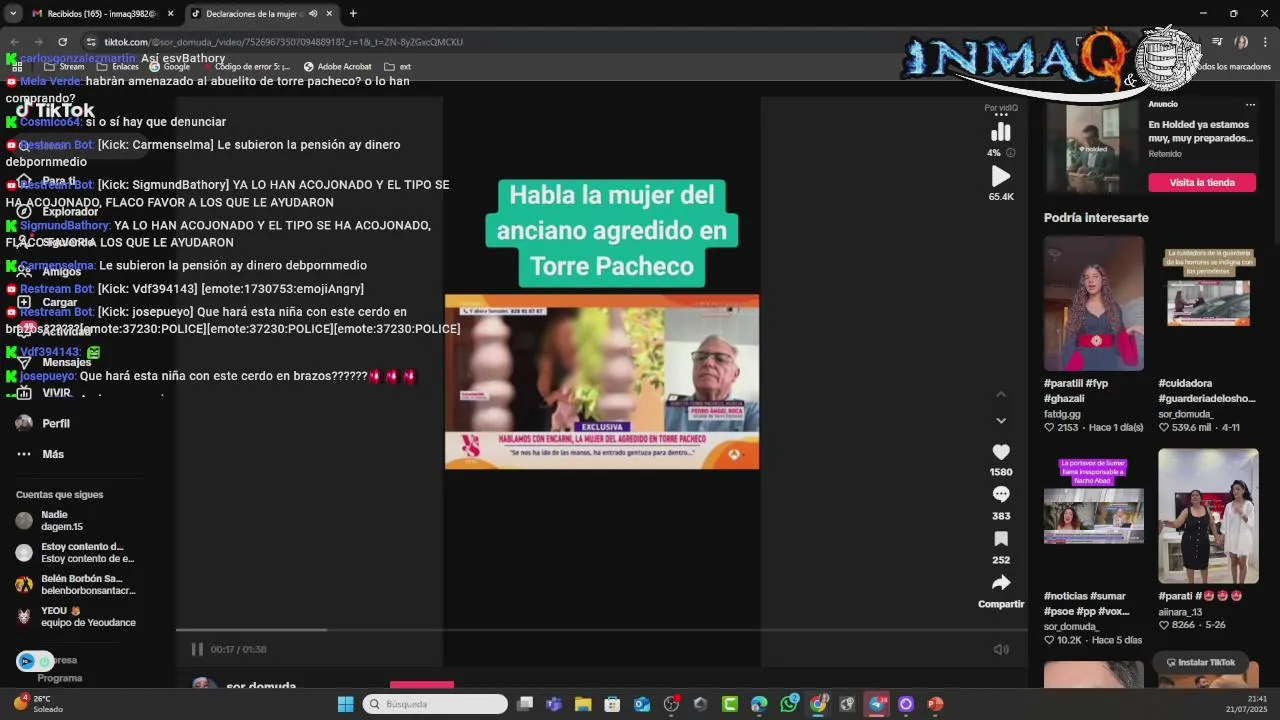Open the ext bookmarks folder
Screen dimensions: 1280x720
click(x=397, y=67)
